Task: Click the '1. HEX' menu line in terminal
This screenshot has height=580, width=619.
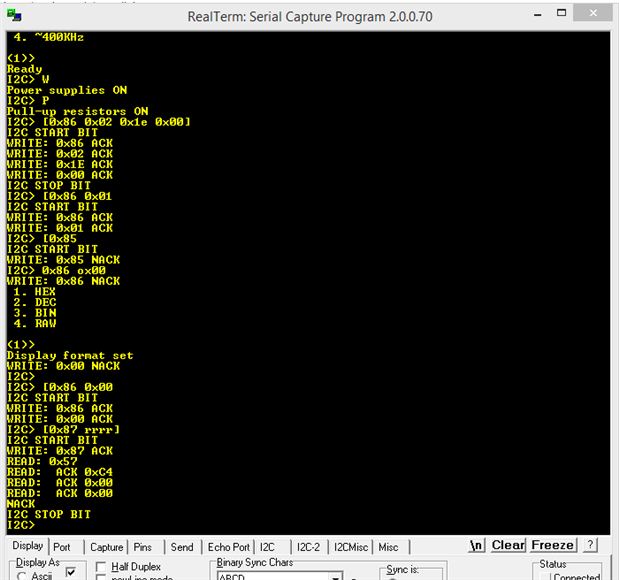Action: pyautogui.click(x=34, y=292)
